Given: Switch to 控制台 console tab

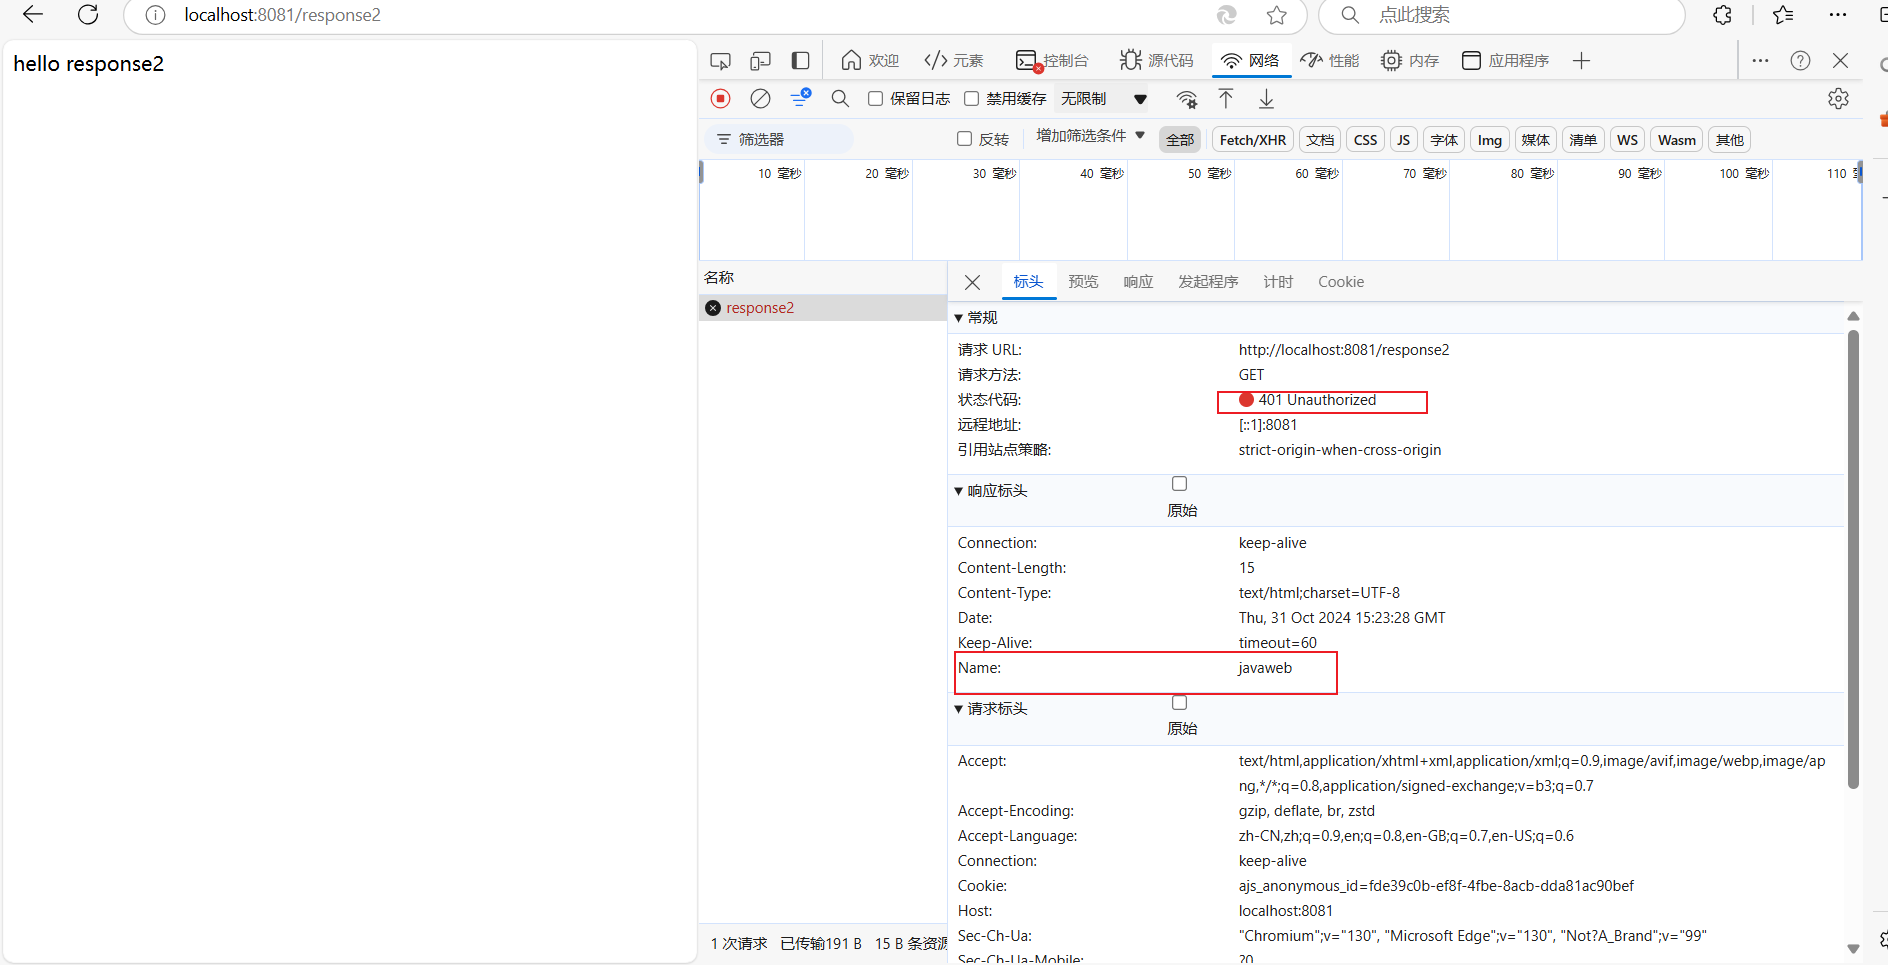Looking at the screenshot, I should pyautogui.click(x=1052, y=61).
